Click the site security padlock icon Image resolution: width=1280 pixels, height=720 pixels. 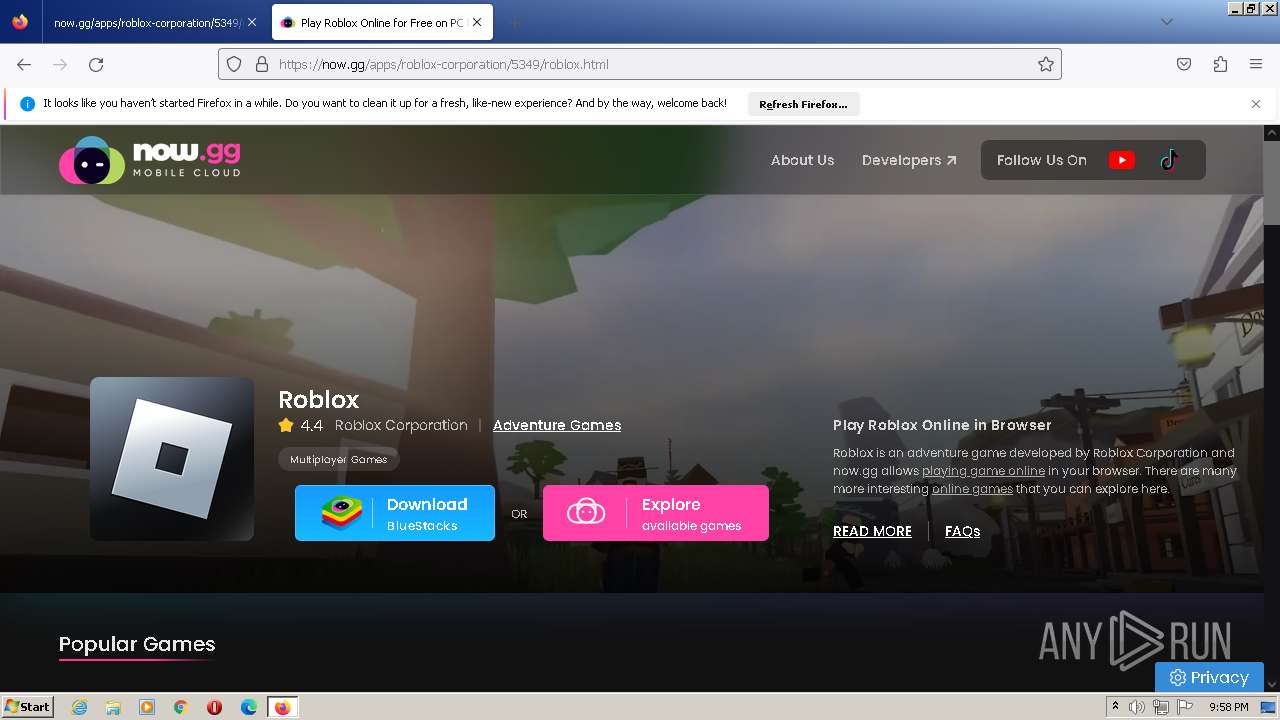point(262,64)
